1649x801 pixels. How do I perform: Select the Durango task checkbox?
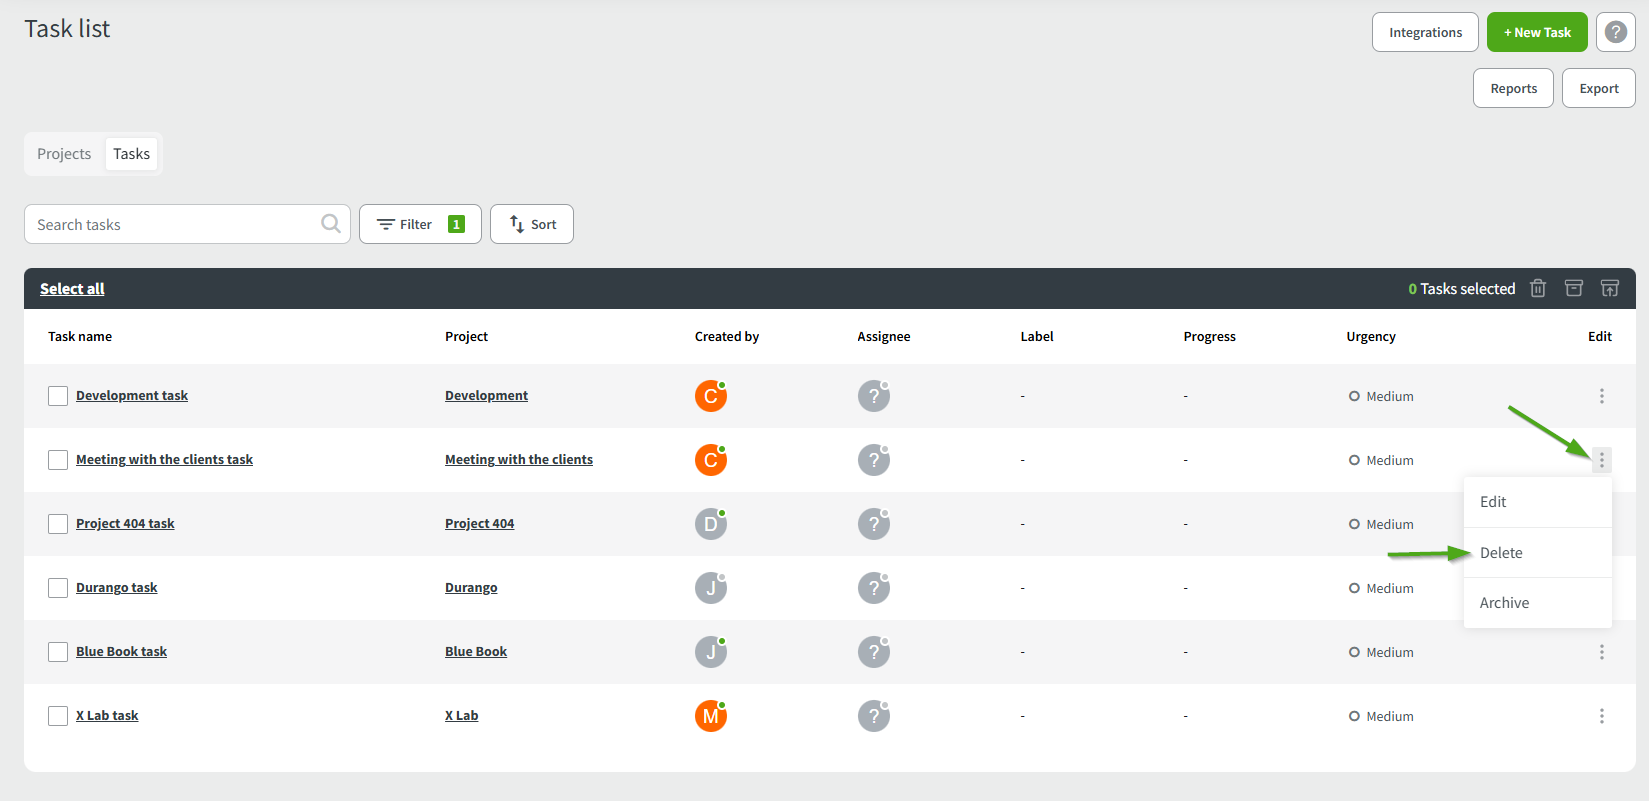[58, 588]
